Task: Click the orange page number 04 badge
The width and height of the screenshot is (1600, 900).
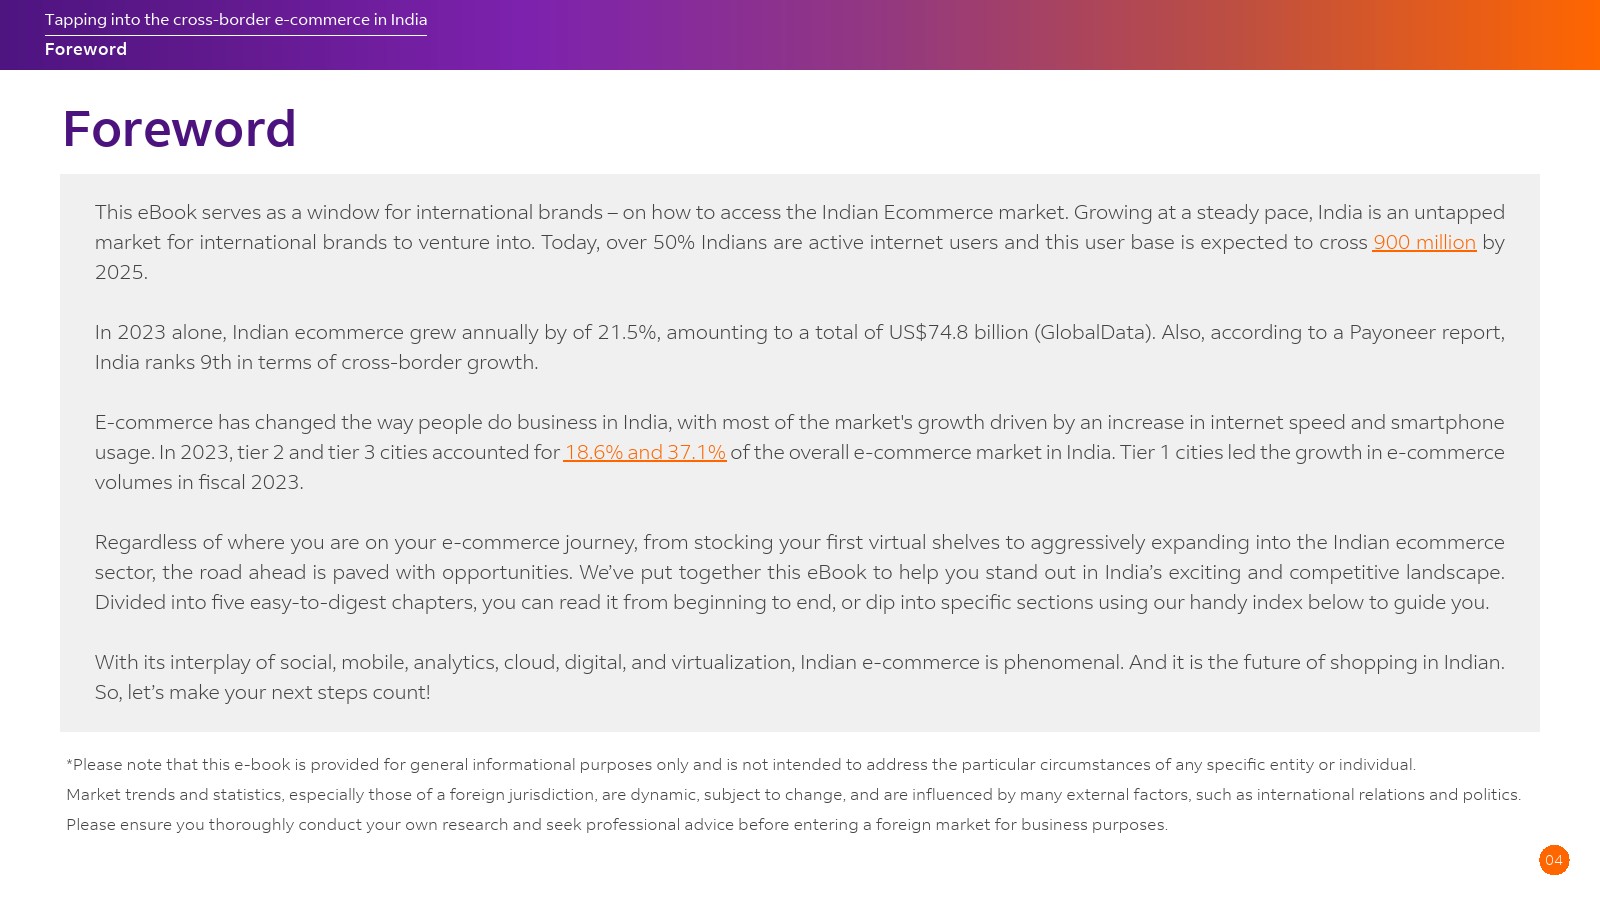Action: [x=1554, y=860]
